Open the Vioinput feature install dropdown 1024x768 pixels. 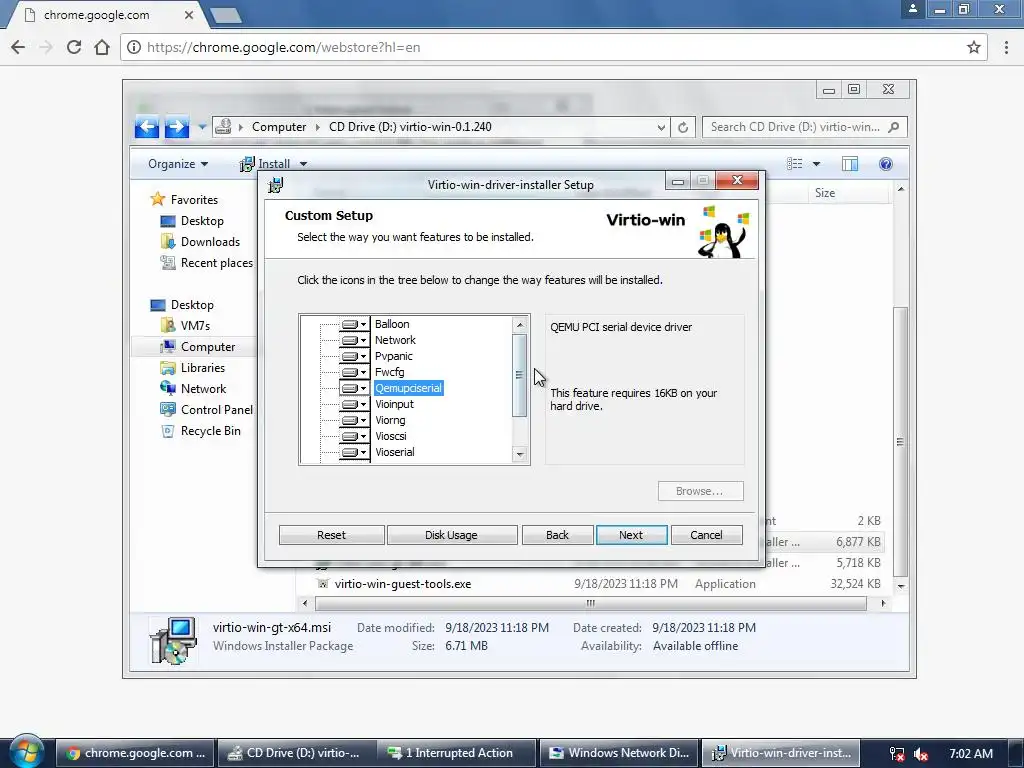click(354, 404)
